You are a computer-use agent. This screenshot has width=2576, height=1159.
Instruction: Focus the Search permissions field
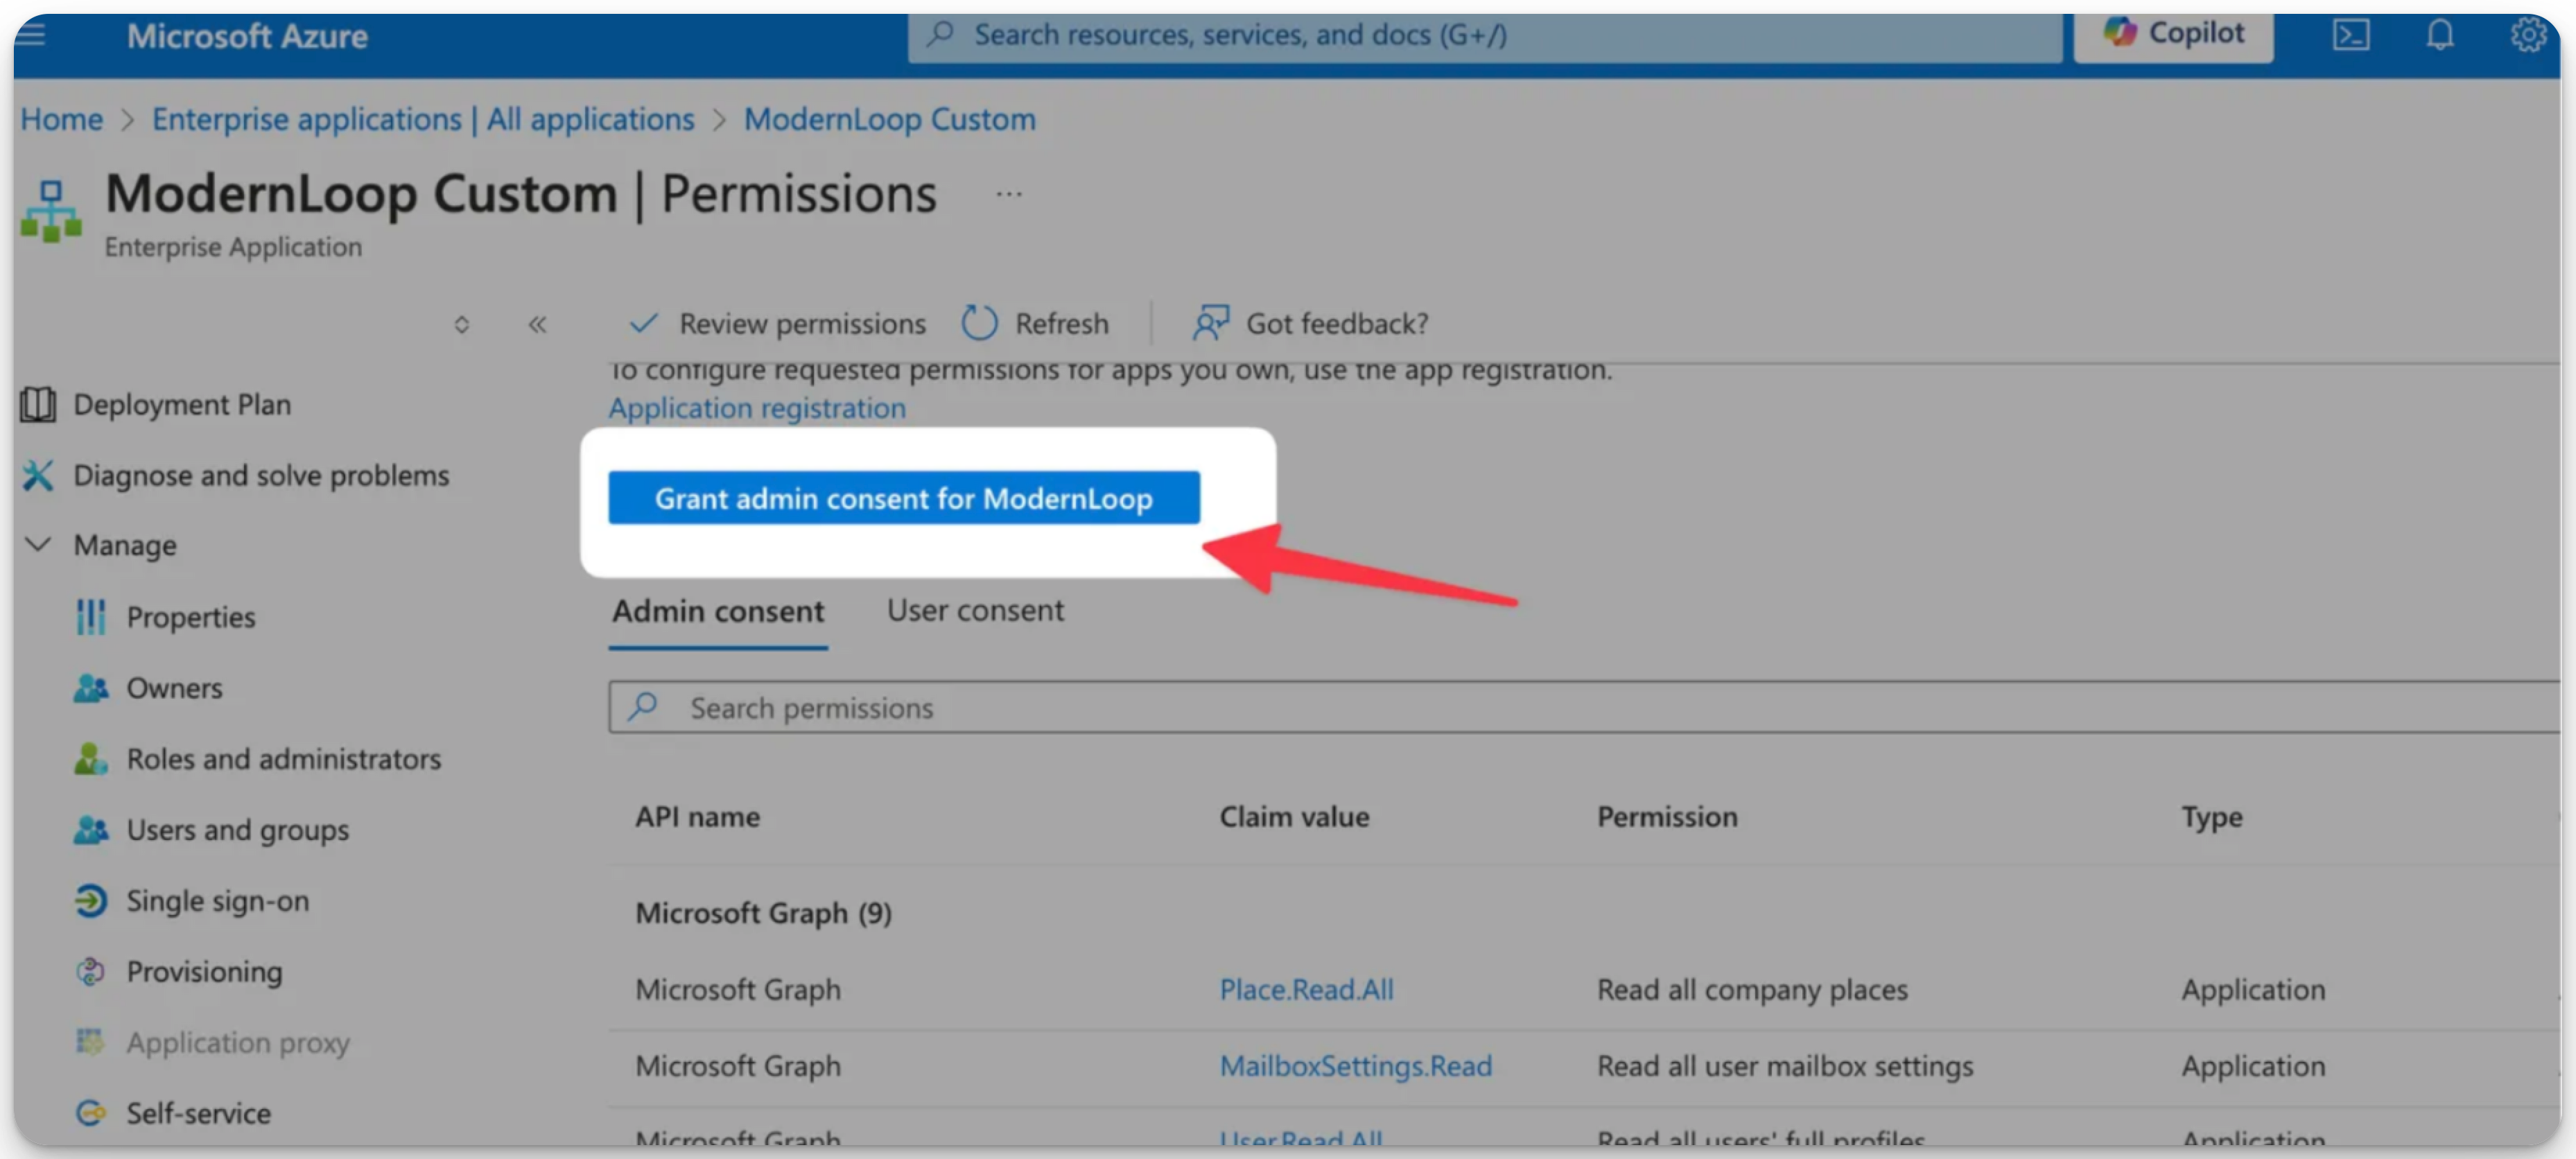[1584, 708]
